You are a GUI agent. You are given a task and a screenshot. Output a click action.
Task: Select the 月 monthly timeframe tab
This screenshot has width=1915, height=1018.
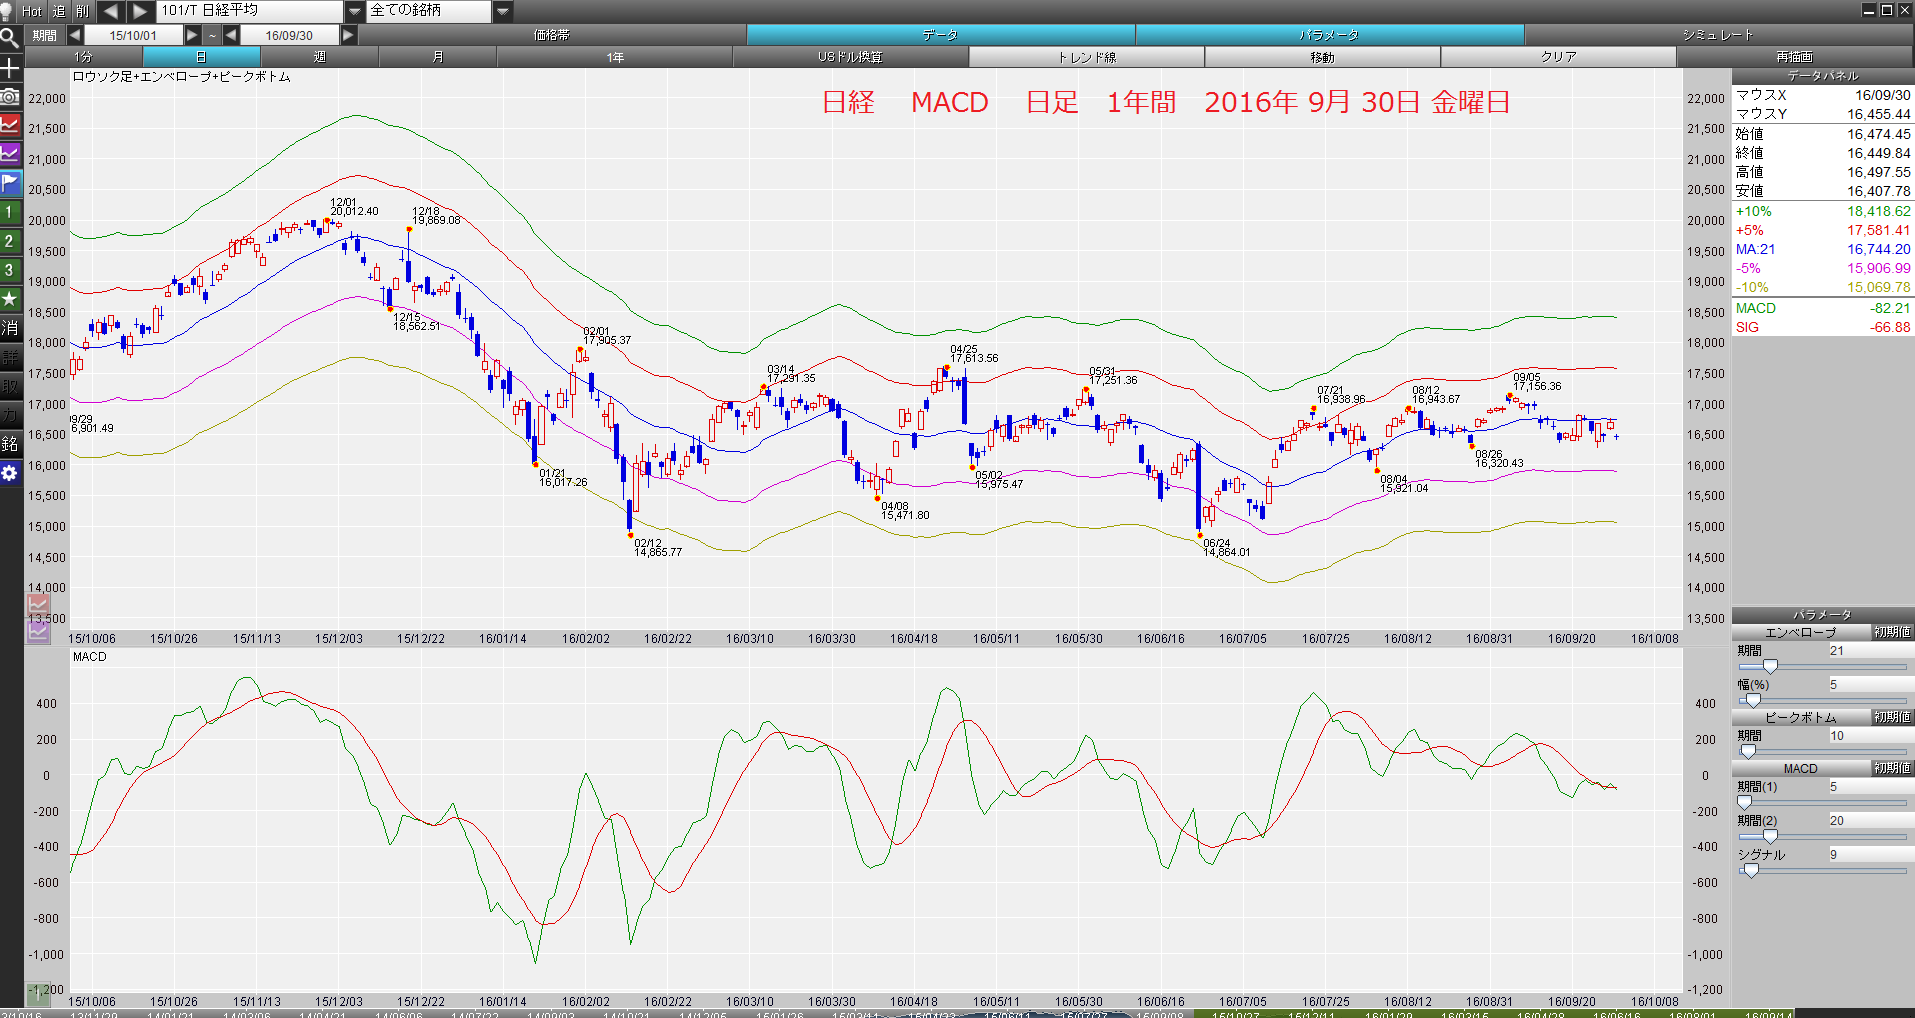click(438, 57)
